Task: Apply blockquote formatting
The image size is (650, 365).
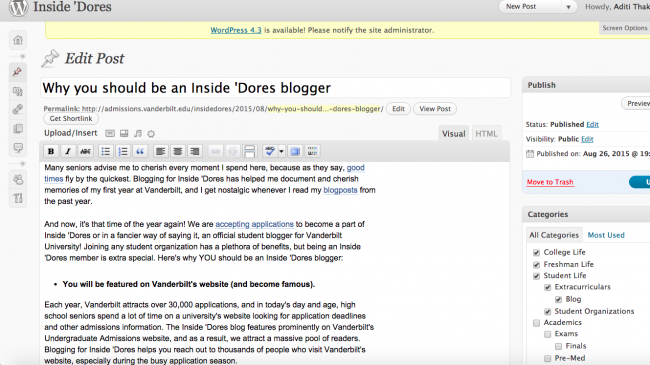Action: pos(140,151)
